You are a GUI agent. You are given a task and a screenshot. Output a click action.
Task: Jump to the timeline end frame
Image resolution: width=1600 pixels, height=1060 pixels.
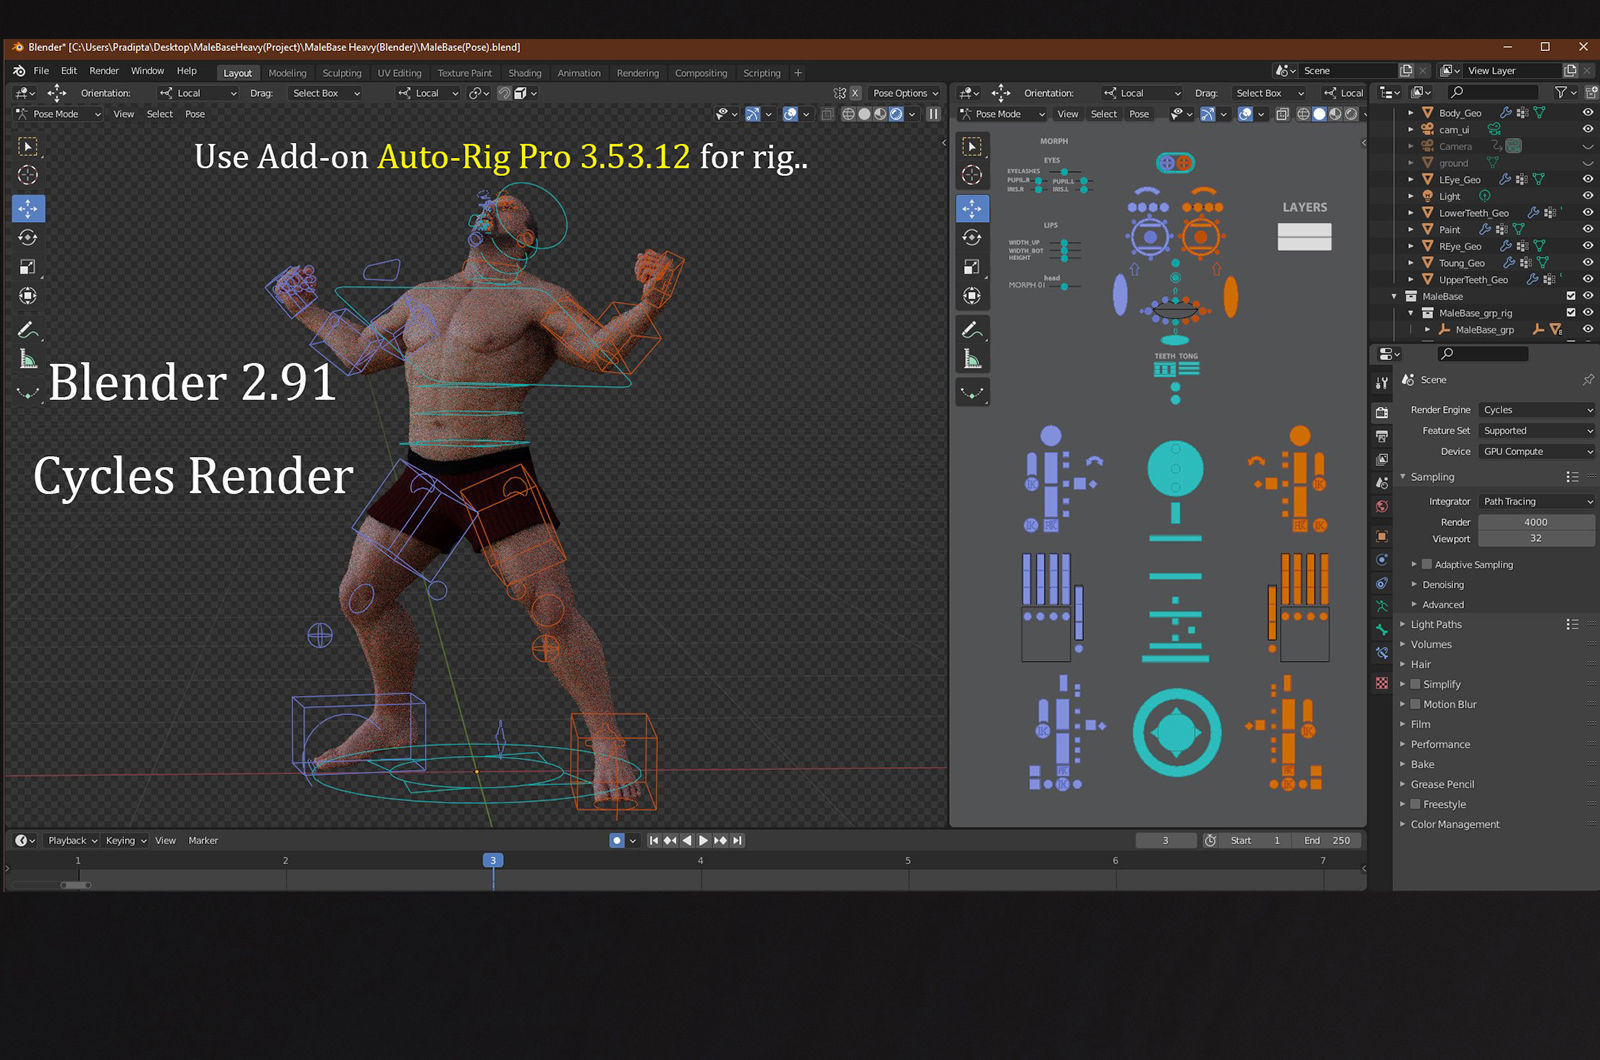[737, 841]
